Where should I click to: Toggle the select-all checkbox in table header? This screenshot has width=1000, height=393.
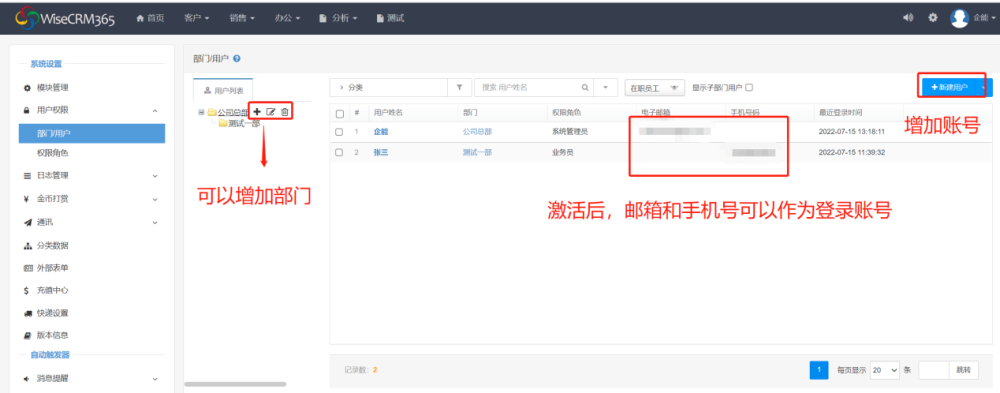click(x=340, y=114)
